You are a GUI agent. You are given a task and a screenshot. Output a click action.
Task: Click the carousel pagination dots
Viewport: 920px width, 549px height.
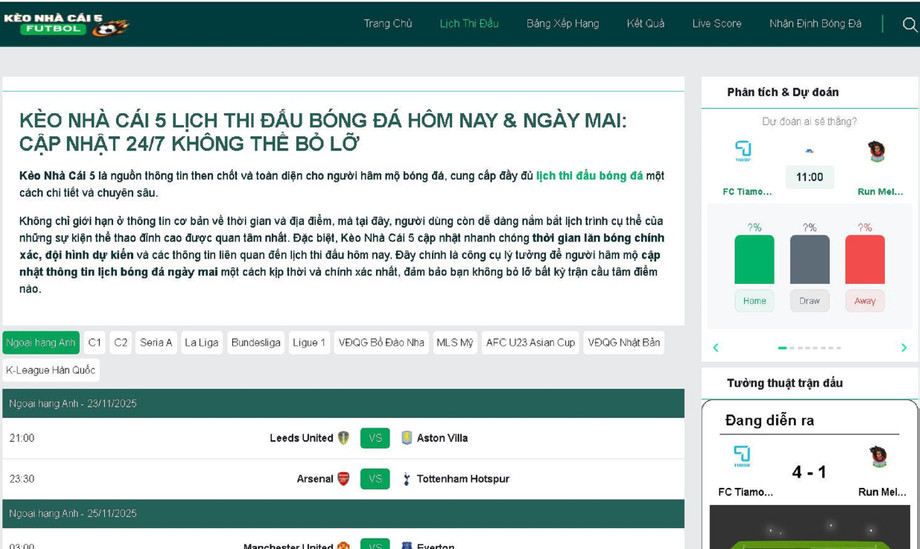[809, 348]
